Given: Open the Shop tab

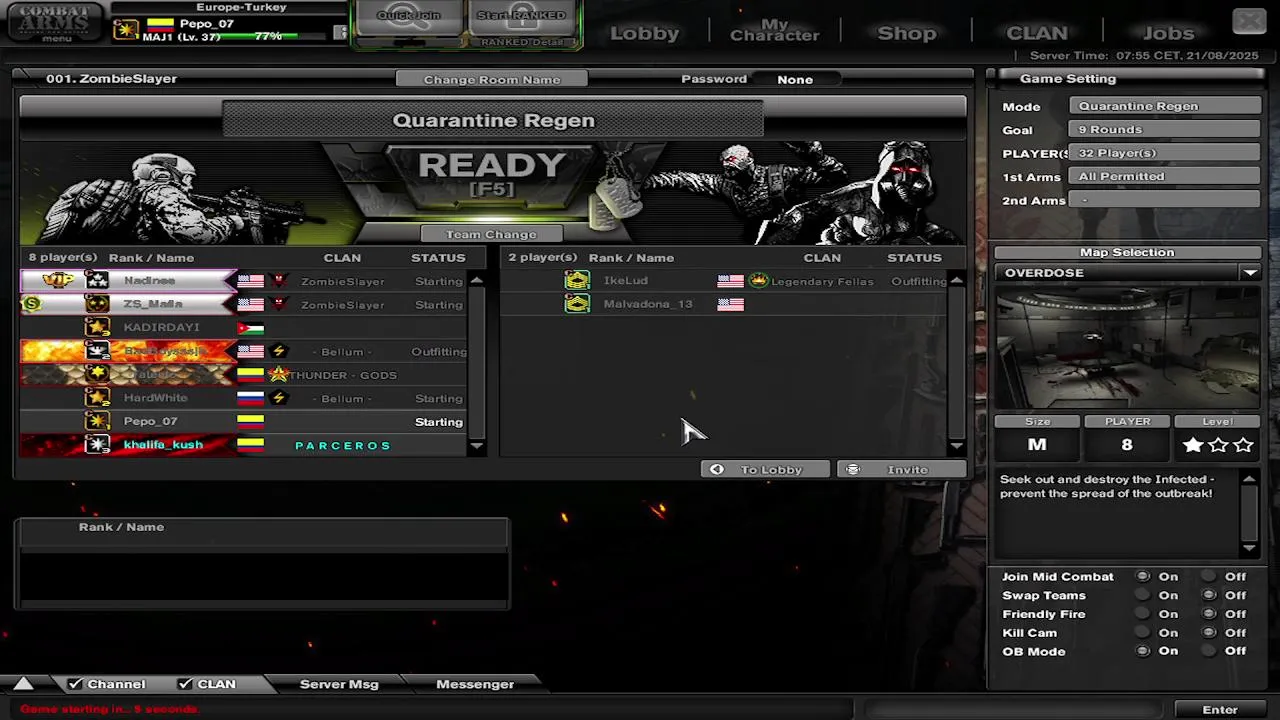Looking at the screenshot, I should 907,33.
